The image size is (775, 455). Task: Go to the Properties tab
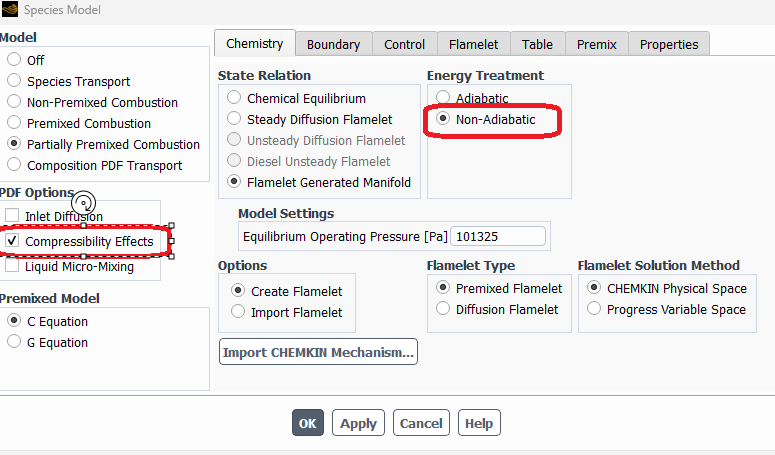tap(669, 44)
